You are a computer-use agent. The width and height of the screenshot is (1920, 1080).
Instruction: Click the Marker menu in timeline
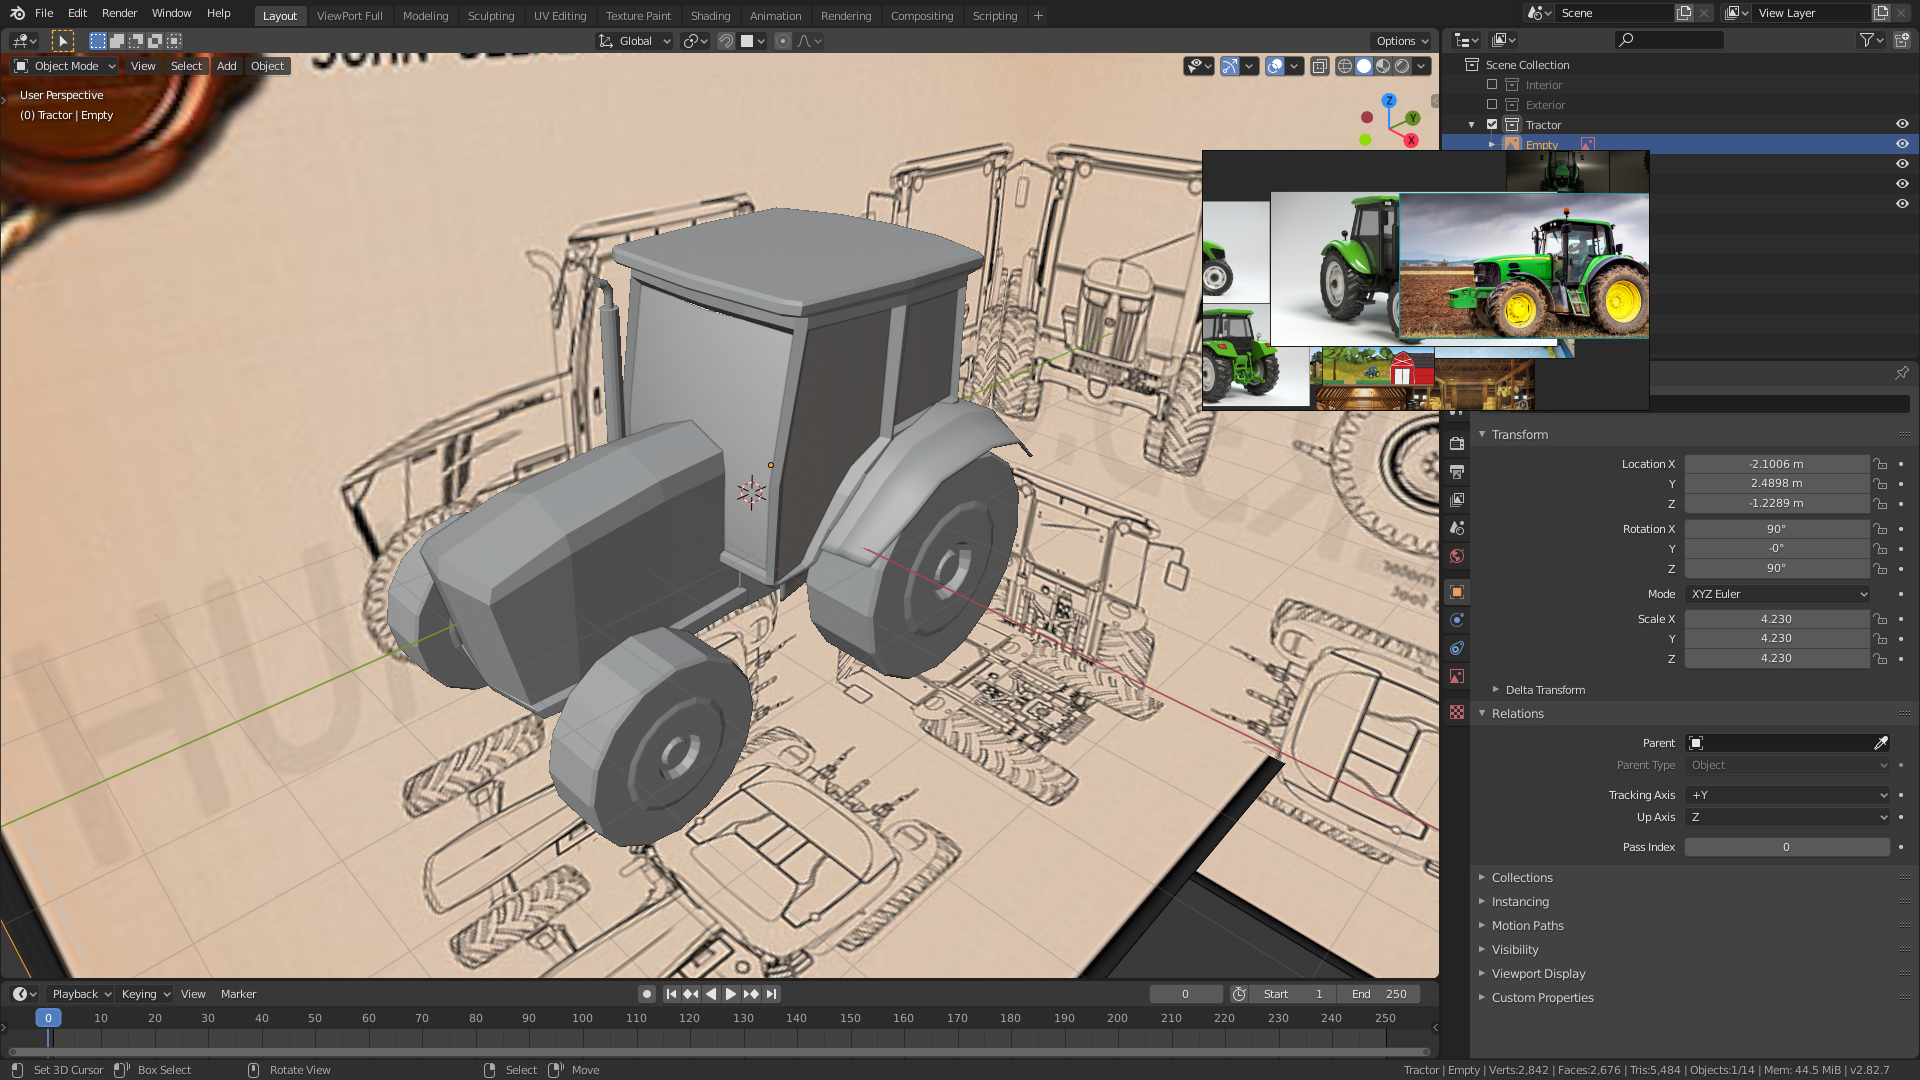238,994
